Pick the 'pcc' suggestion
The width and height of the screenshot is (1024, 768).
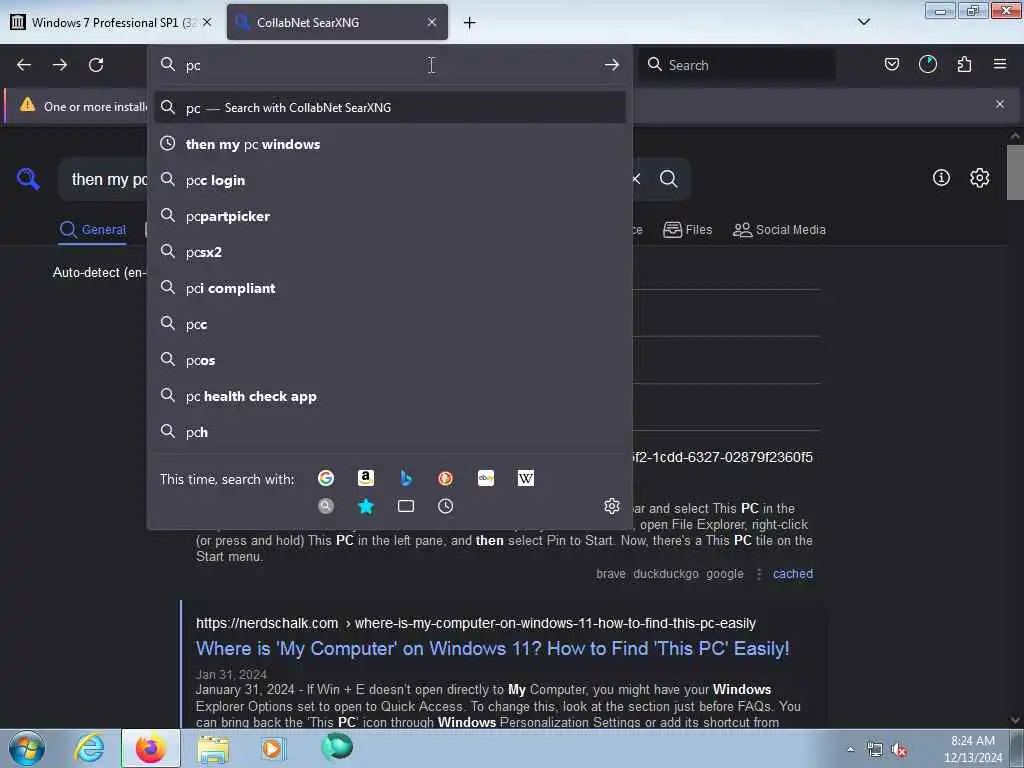[390, 324]
